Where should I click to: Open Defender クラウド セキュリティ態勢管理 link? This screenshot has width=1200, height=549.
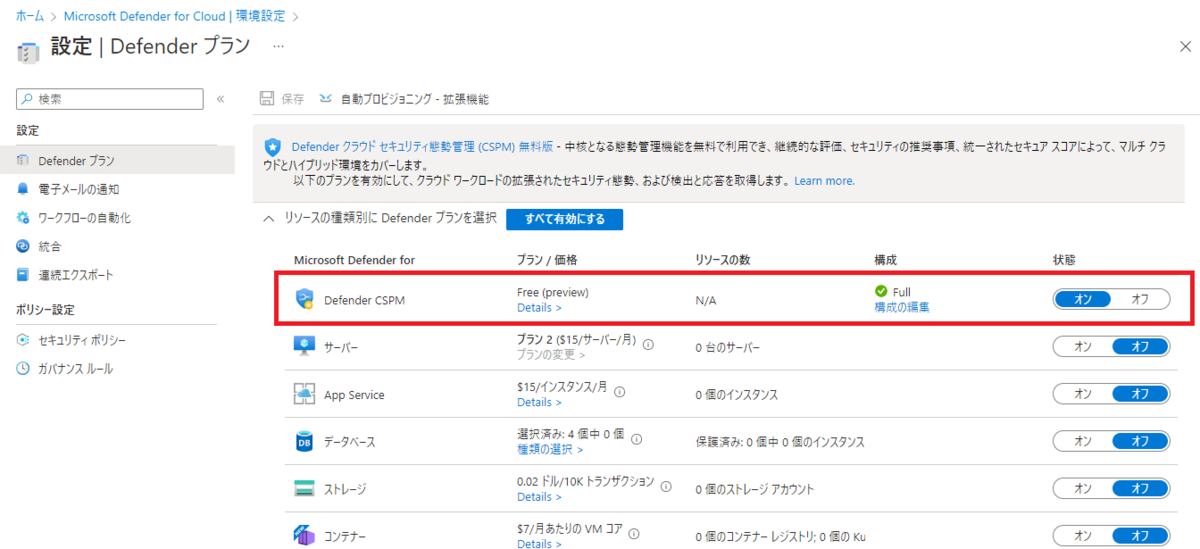(x=422, y=146)
